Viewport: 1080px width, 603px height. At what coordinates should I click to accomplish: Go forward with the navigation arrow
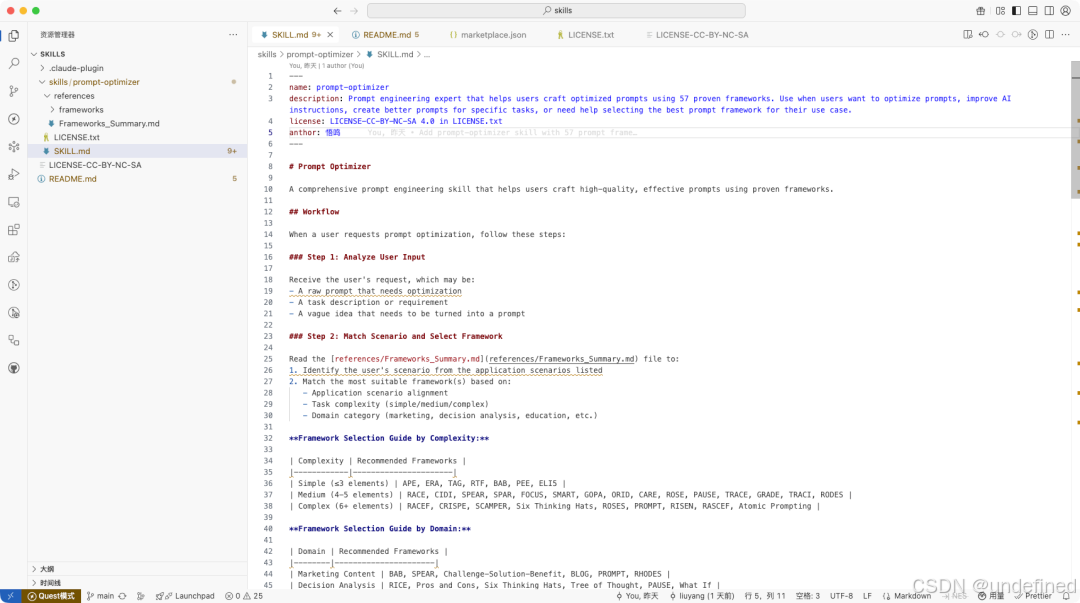tap(354, 10)
